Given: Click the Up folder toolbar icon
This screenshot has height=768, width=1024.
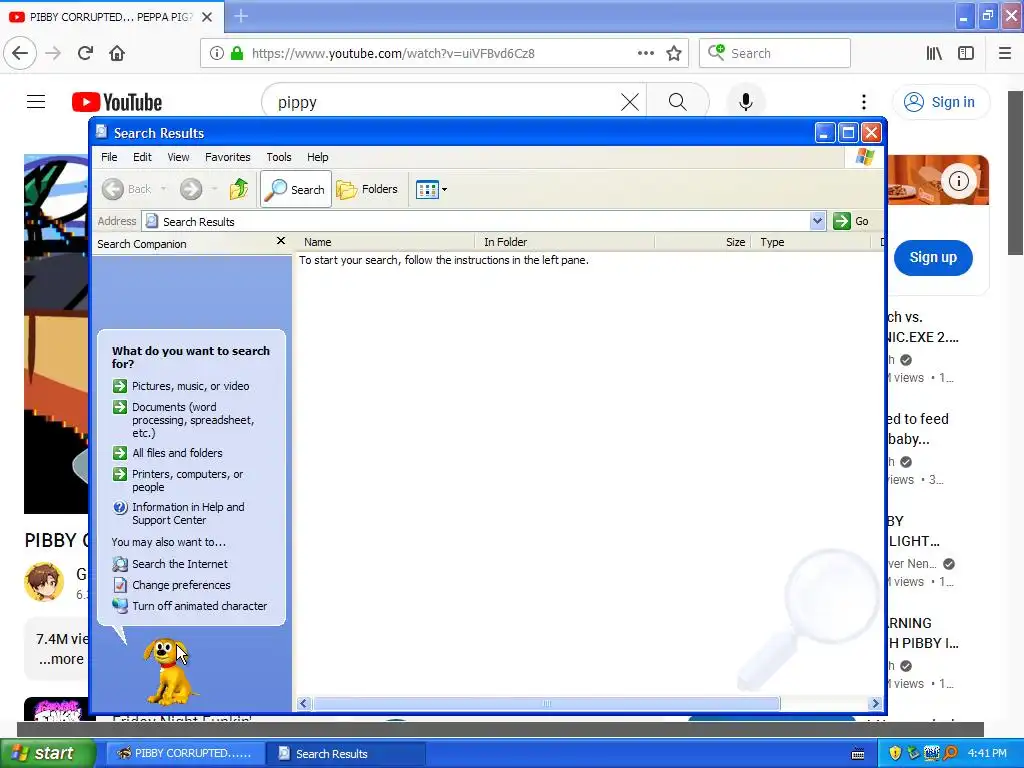Looking at the screenshot, I should coord(239,189).
